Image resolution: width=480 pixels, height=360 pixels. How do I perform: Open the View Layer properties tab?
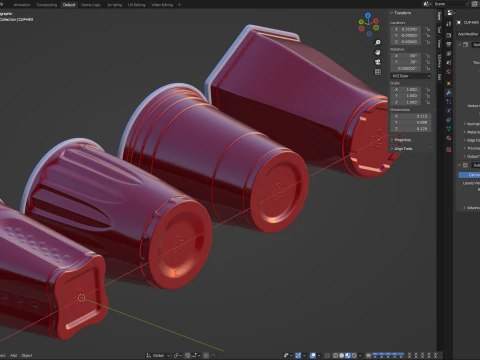tap(449, 53)
